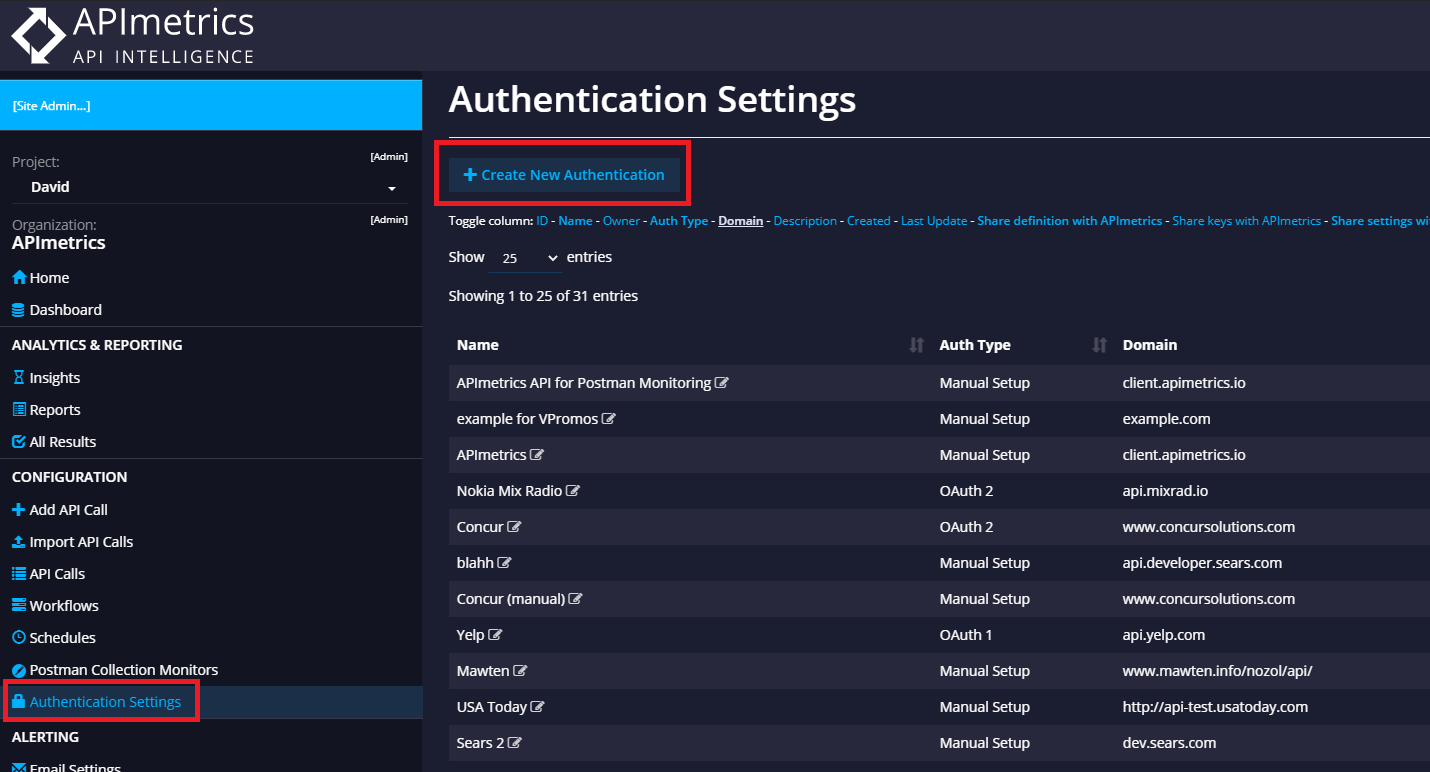Screen dimensions: 1430x772
Task: Toggle the Auth Type column visibility
Action: (x=679, y=221)
